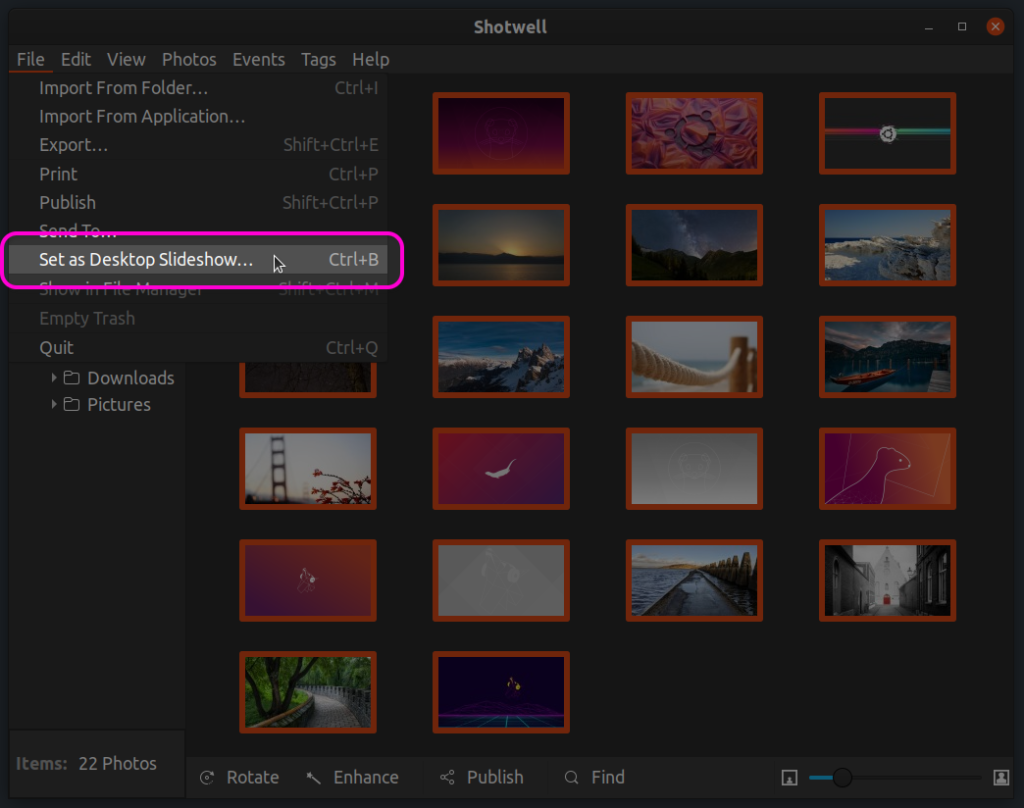Select the gray diamond pattern thumbnail
This screenshot has width=1024, height=808.
coord(501,580)
